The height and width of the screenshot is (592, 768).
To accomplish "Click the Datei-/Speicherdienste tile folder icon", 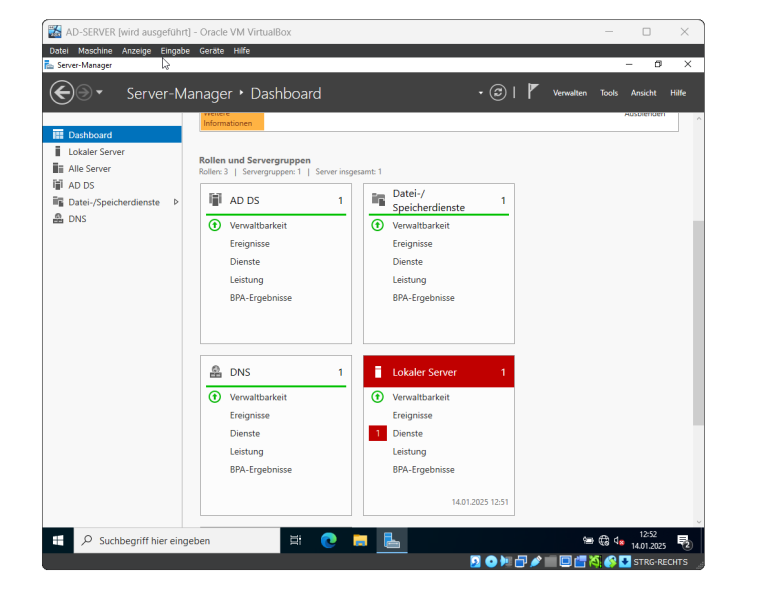I will (x=378, y=199).
